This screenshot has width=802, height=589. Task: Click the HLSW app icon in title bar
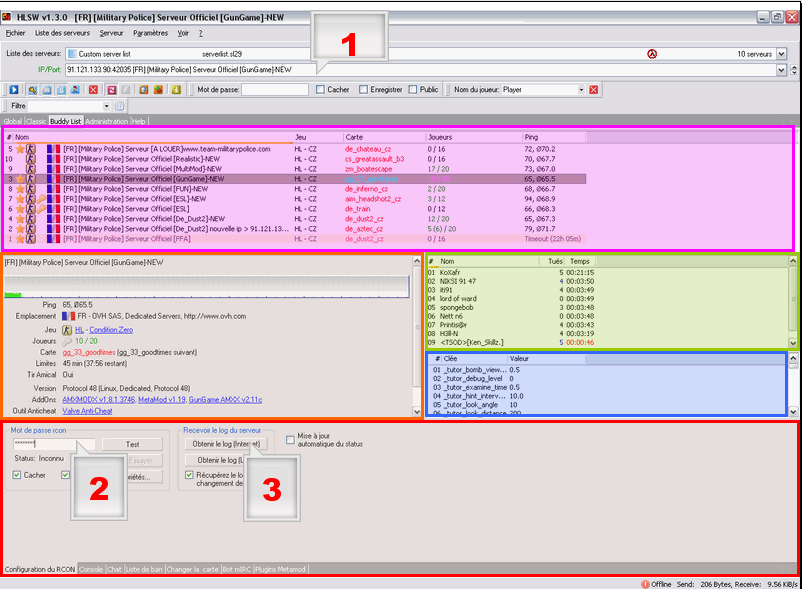coord(9,17)
